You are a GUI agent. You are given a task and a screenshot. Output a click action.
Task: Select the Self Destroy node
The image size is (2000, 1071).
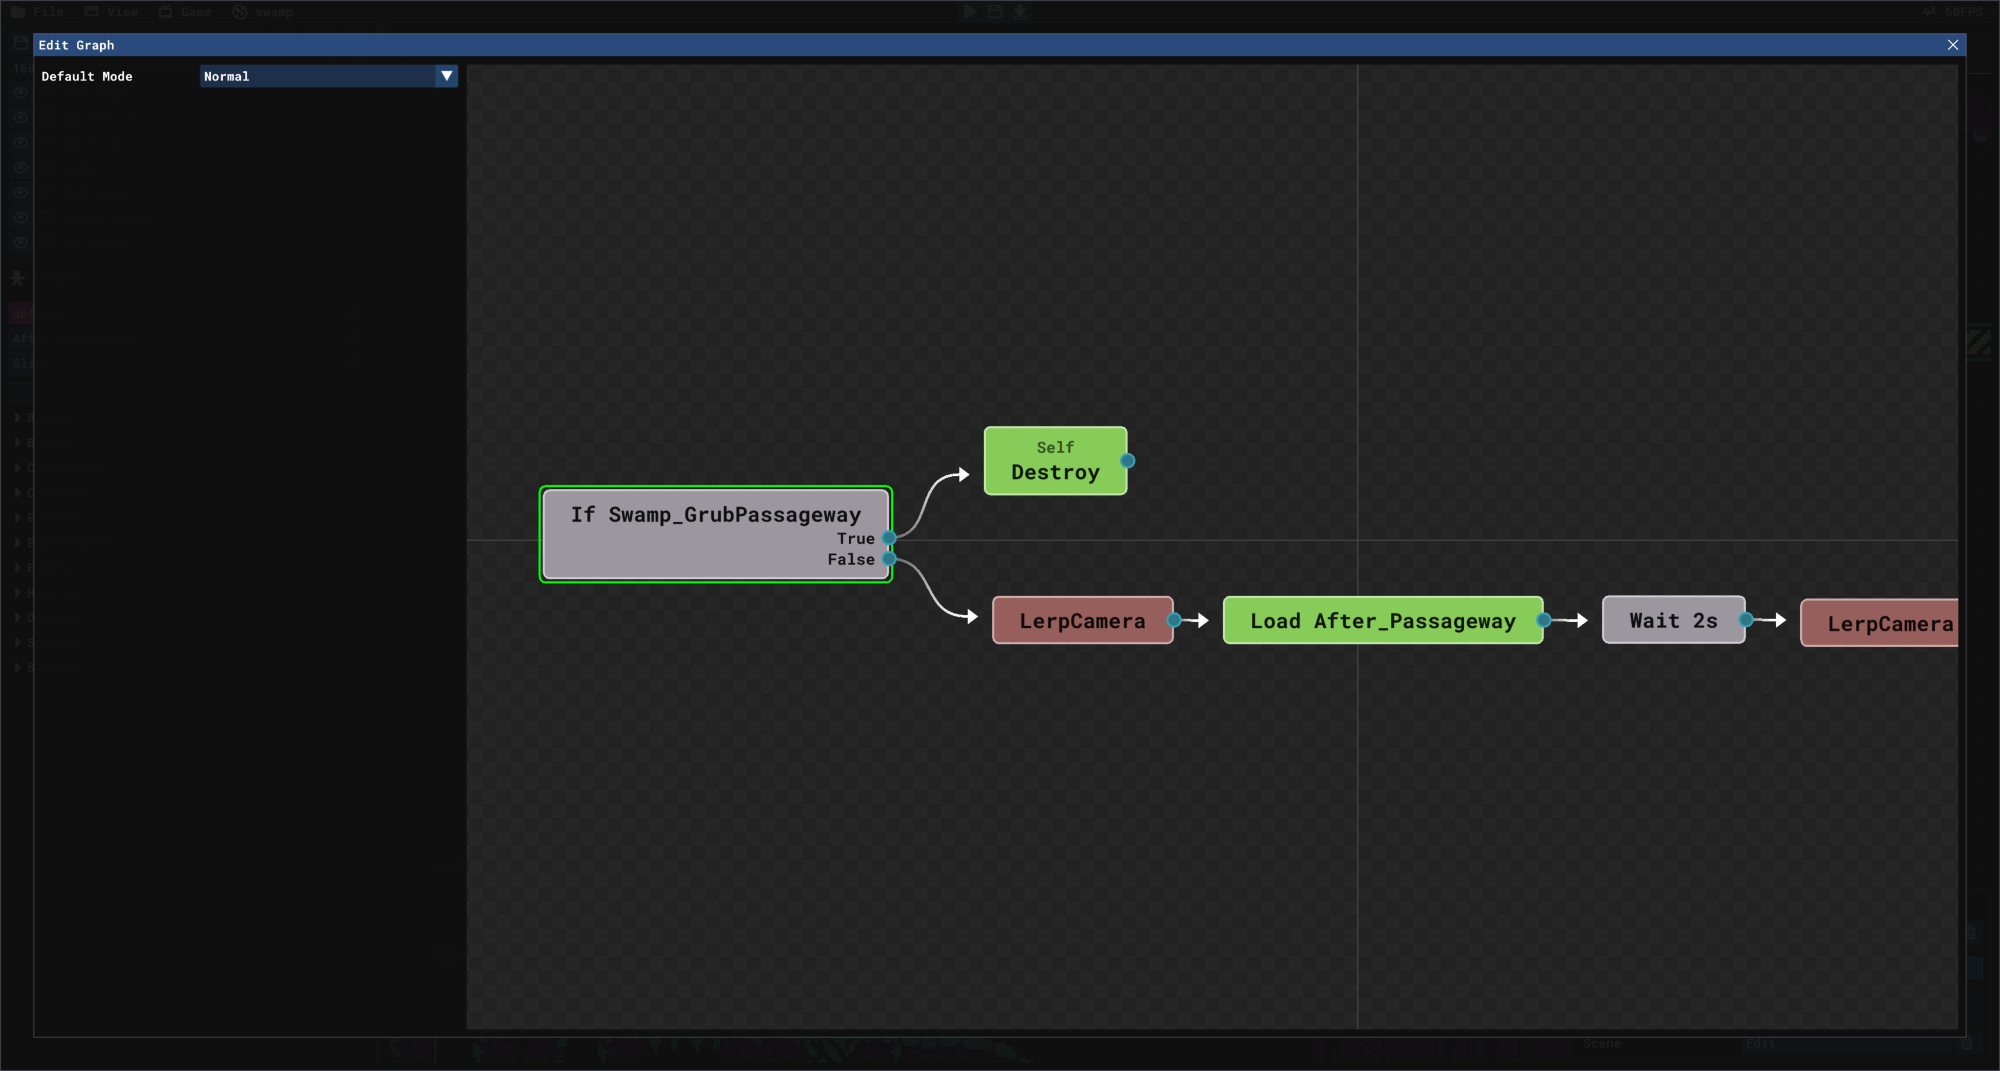coord(1054,461)
